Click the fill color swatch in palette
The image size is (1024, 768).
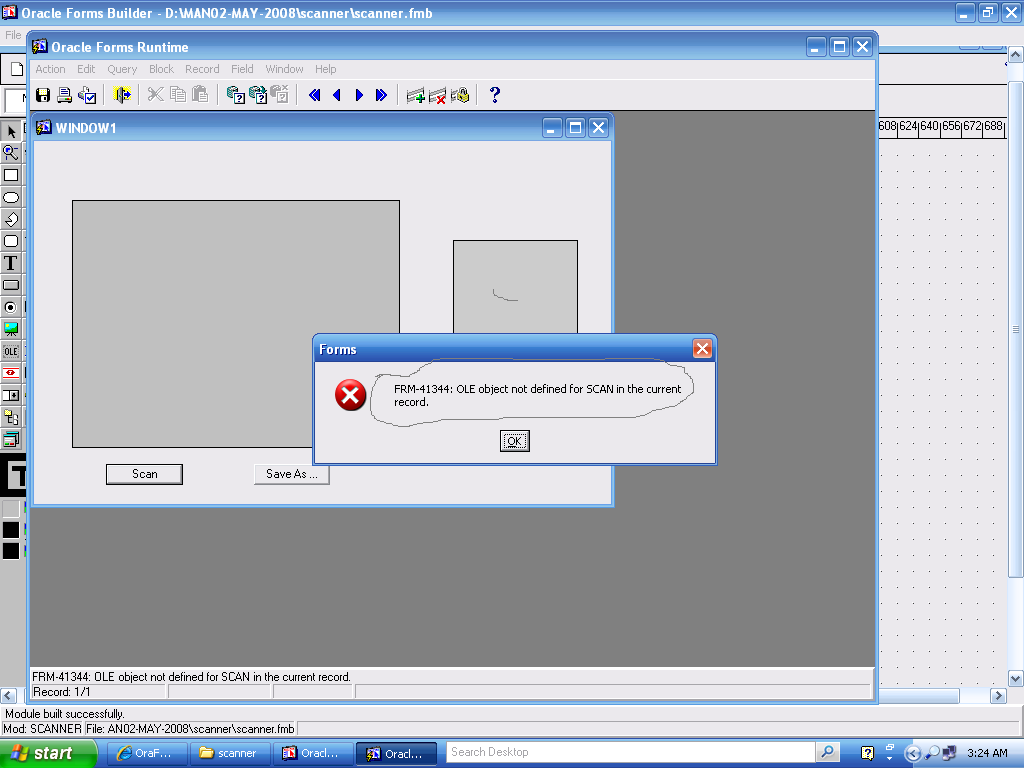click(11, 509)
